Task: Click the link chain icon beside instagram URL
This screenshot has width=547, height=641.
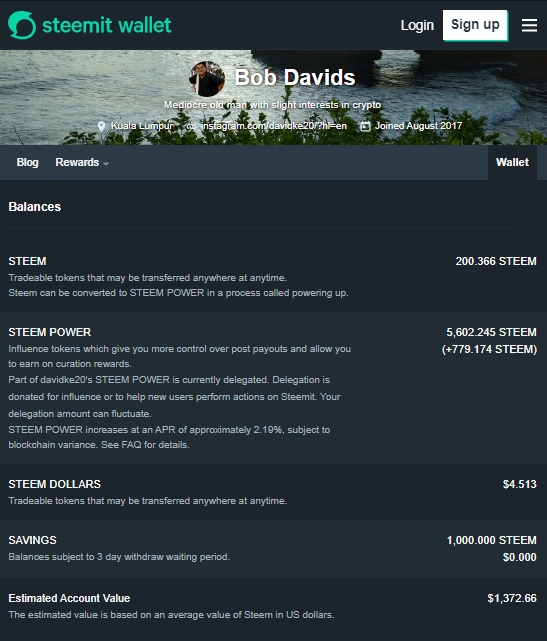Action: tap(191, 126)
